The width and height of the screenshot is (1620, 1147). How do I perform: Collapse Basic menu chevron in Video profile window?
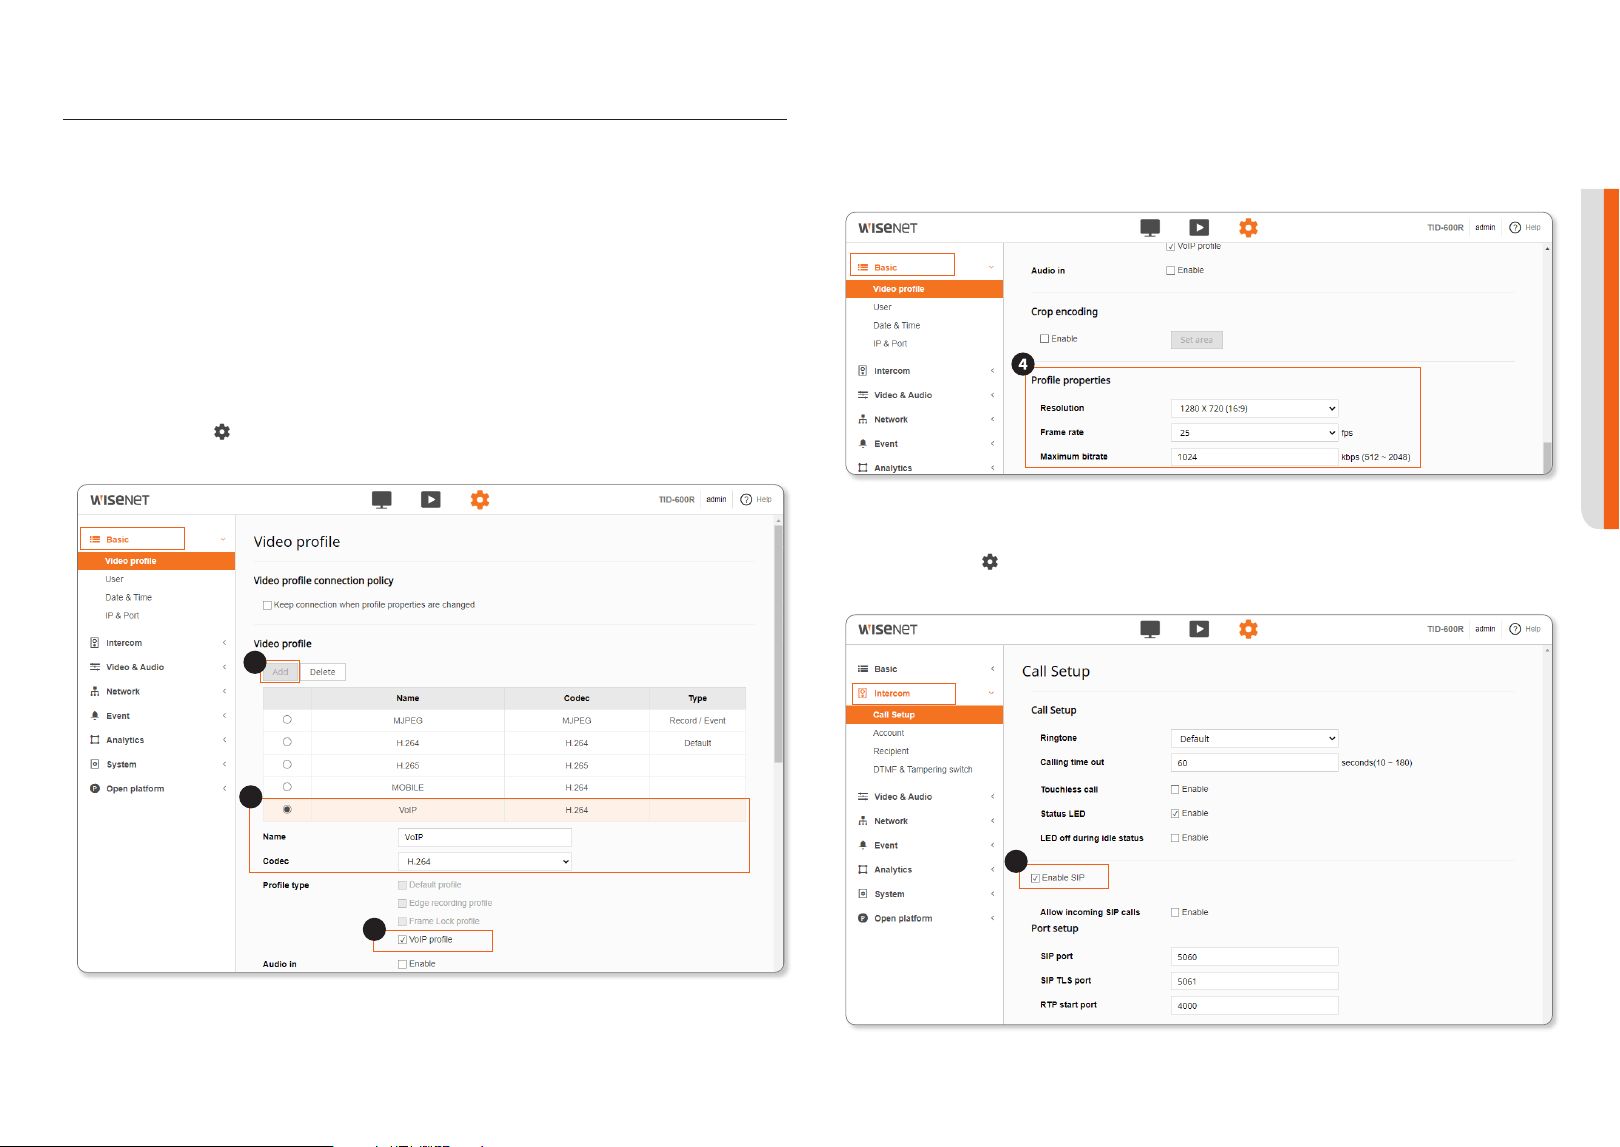[x=223, y=539]
